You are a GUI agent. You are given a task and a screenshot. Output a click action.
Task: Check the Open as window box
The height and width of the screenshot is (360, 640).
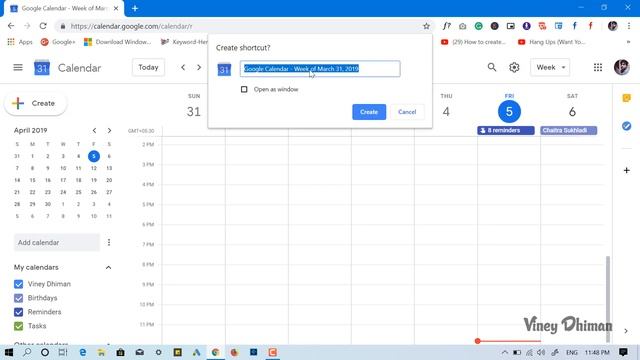tap(244, 89)
